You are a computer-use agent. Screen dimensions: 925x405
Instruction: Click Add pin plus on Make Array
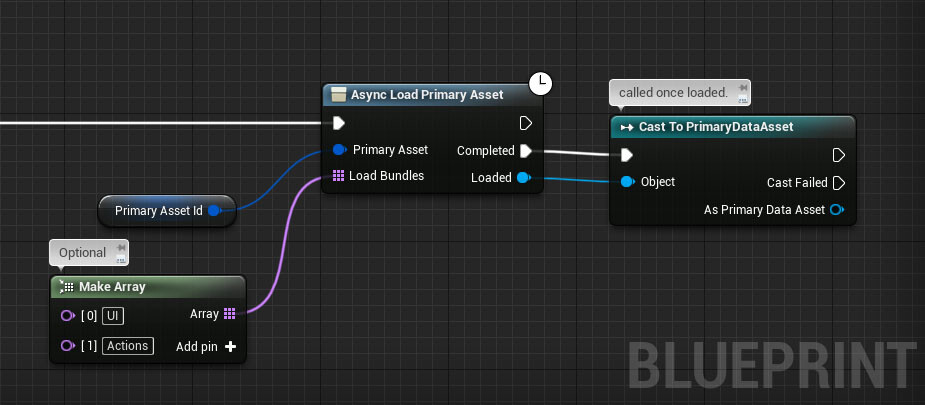click(231, 346)
